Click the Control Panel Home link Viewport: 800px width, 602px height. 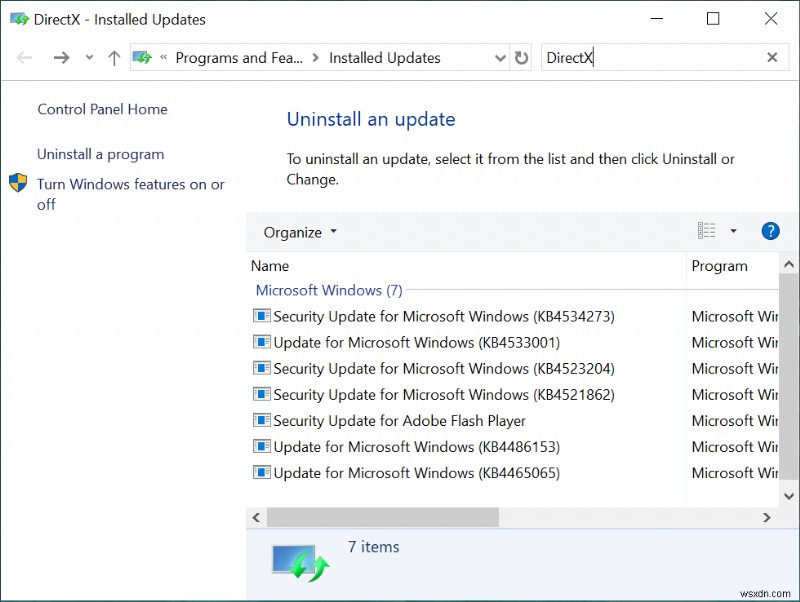[102, 109]
